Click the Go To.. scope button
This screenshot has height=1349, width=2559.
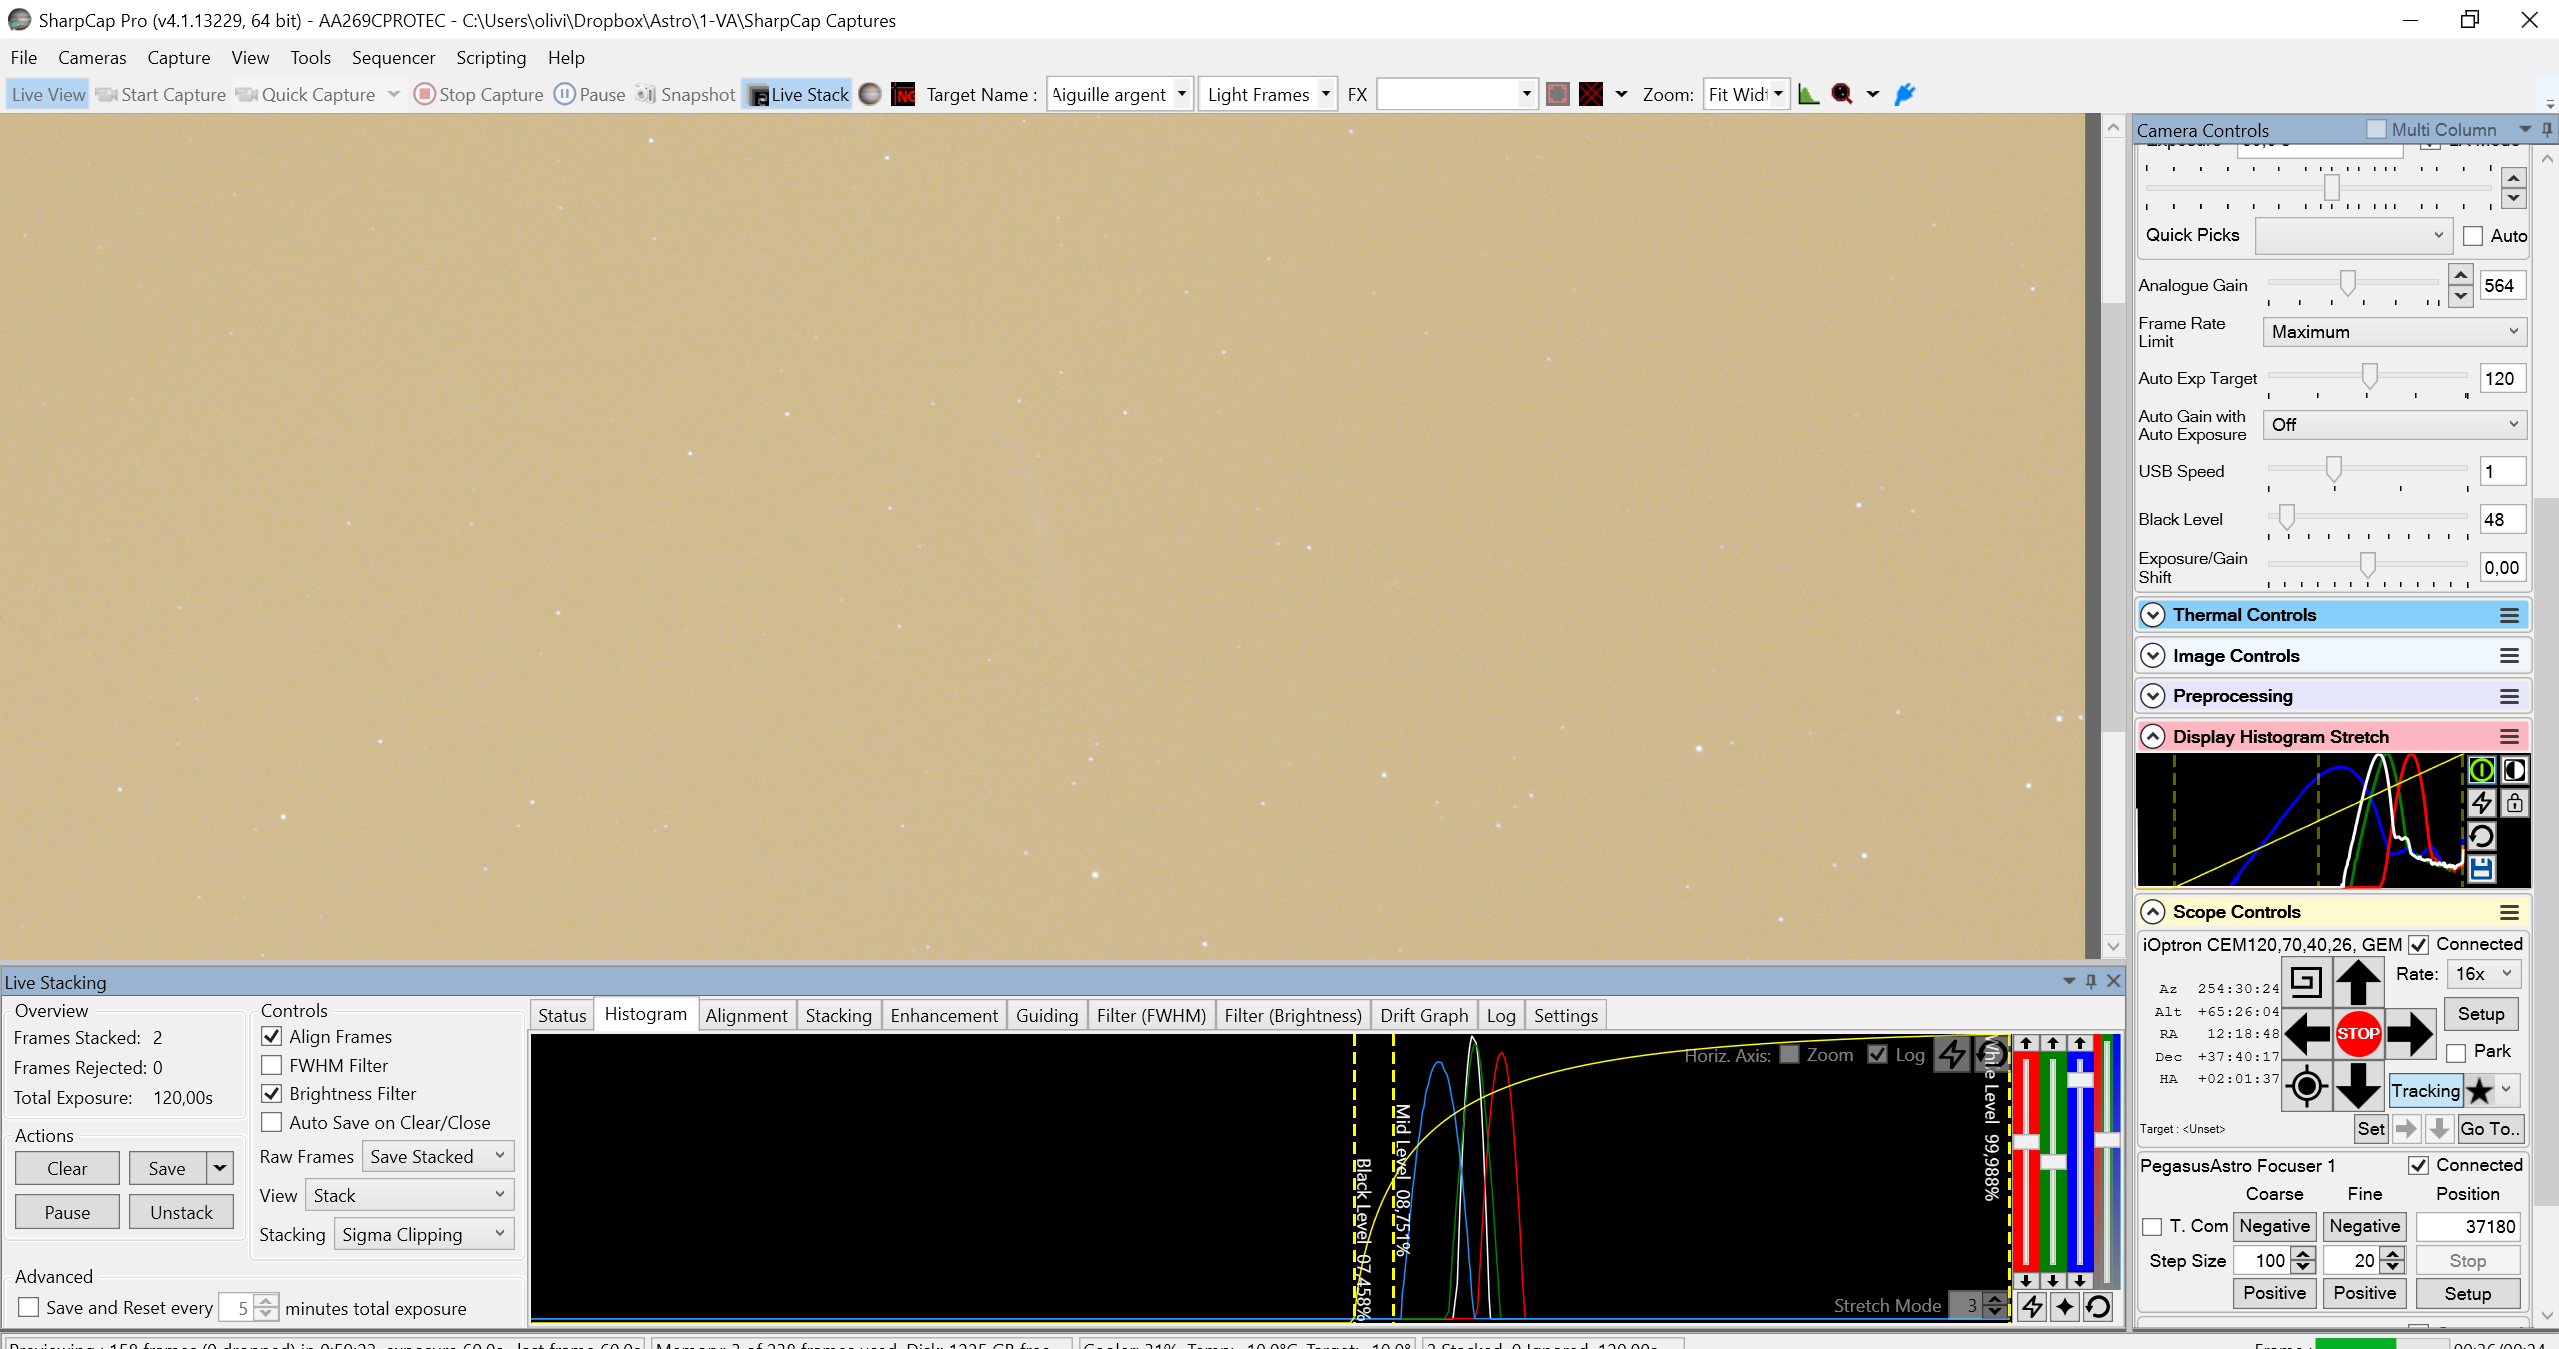click(2490, 1128)
